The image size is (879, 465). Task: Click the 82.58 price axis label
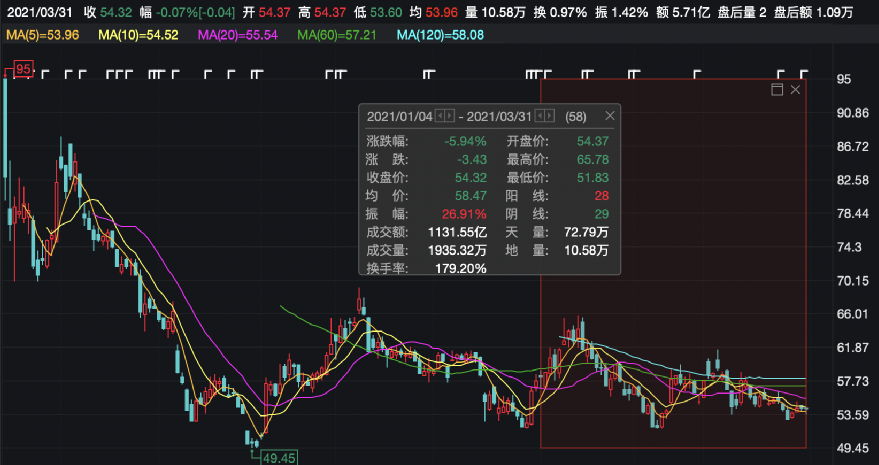852,181
